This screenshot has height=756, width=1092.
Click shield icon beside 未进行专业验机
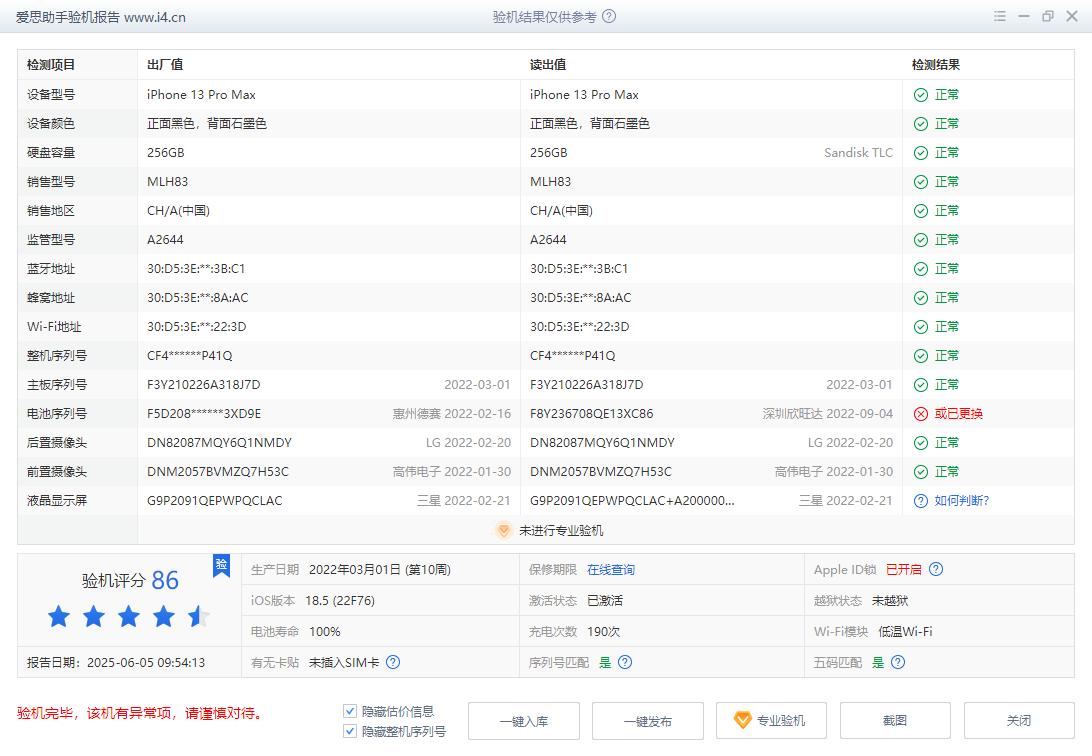[x=504, y=531]
